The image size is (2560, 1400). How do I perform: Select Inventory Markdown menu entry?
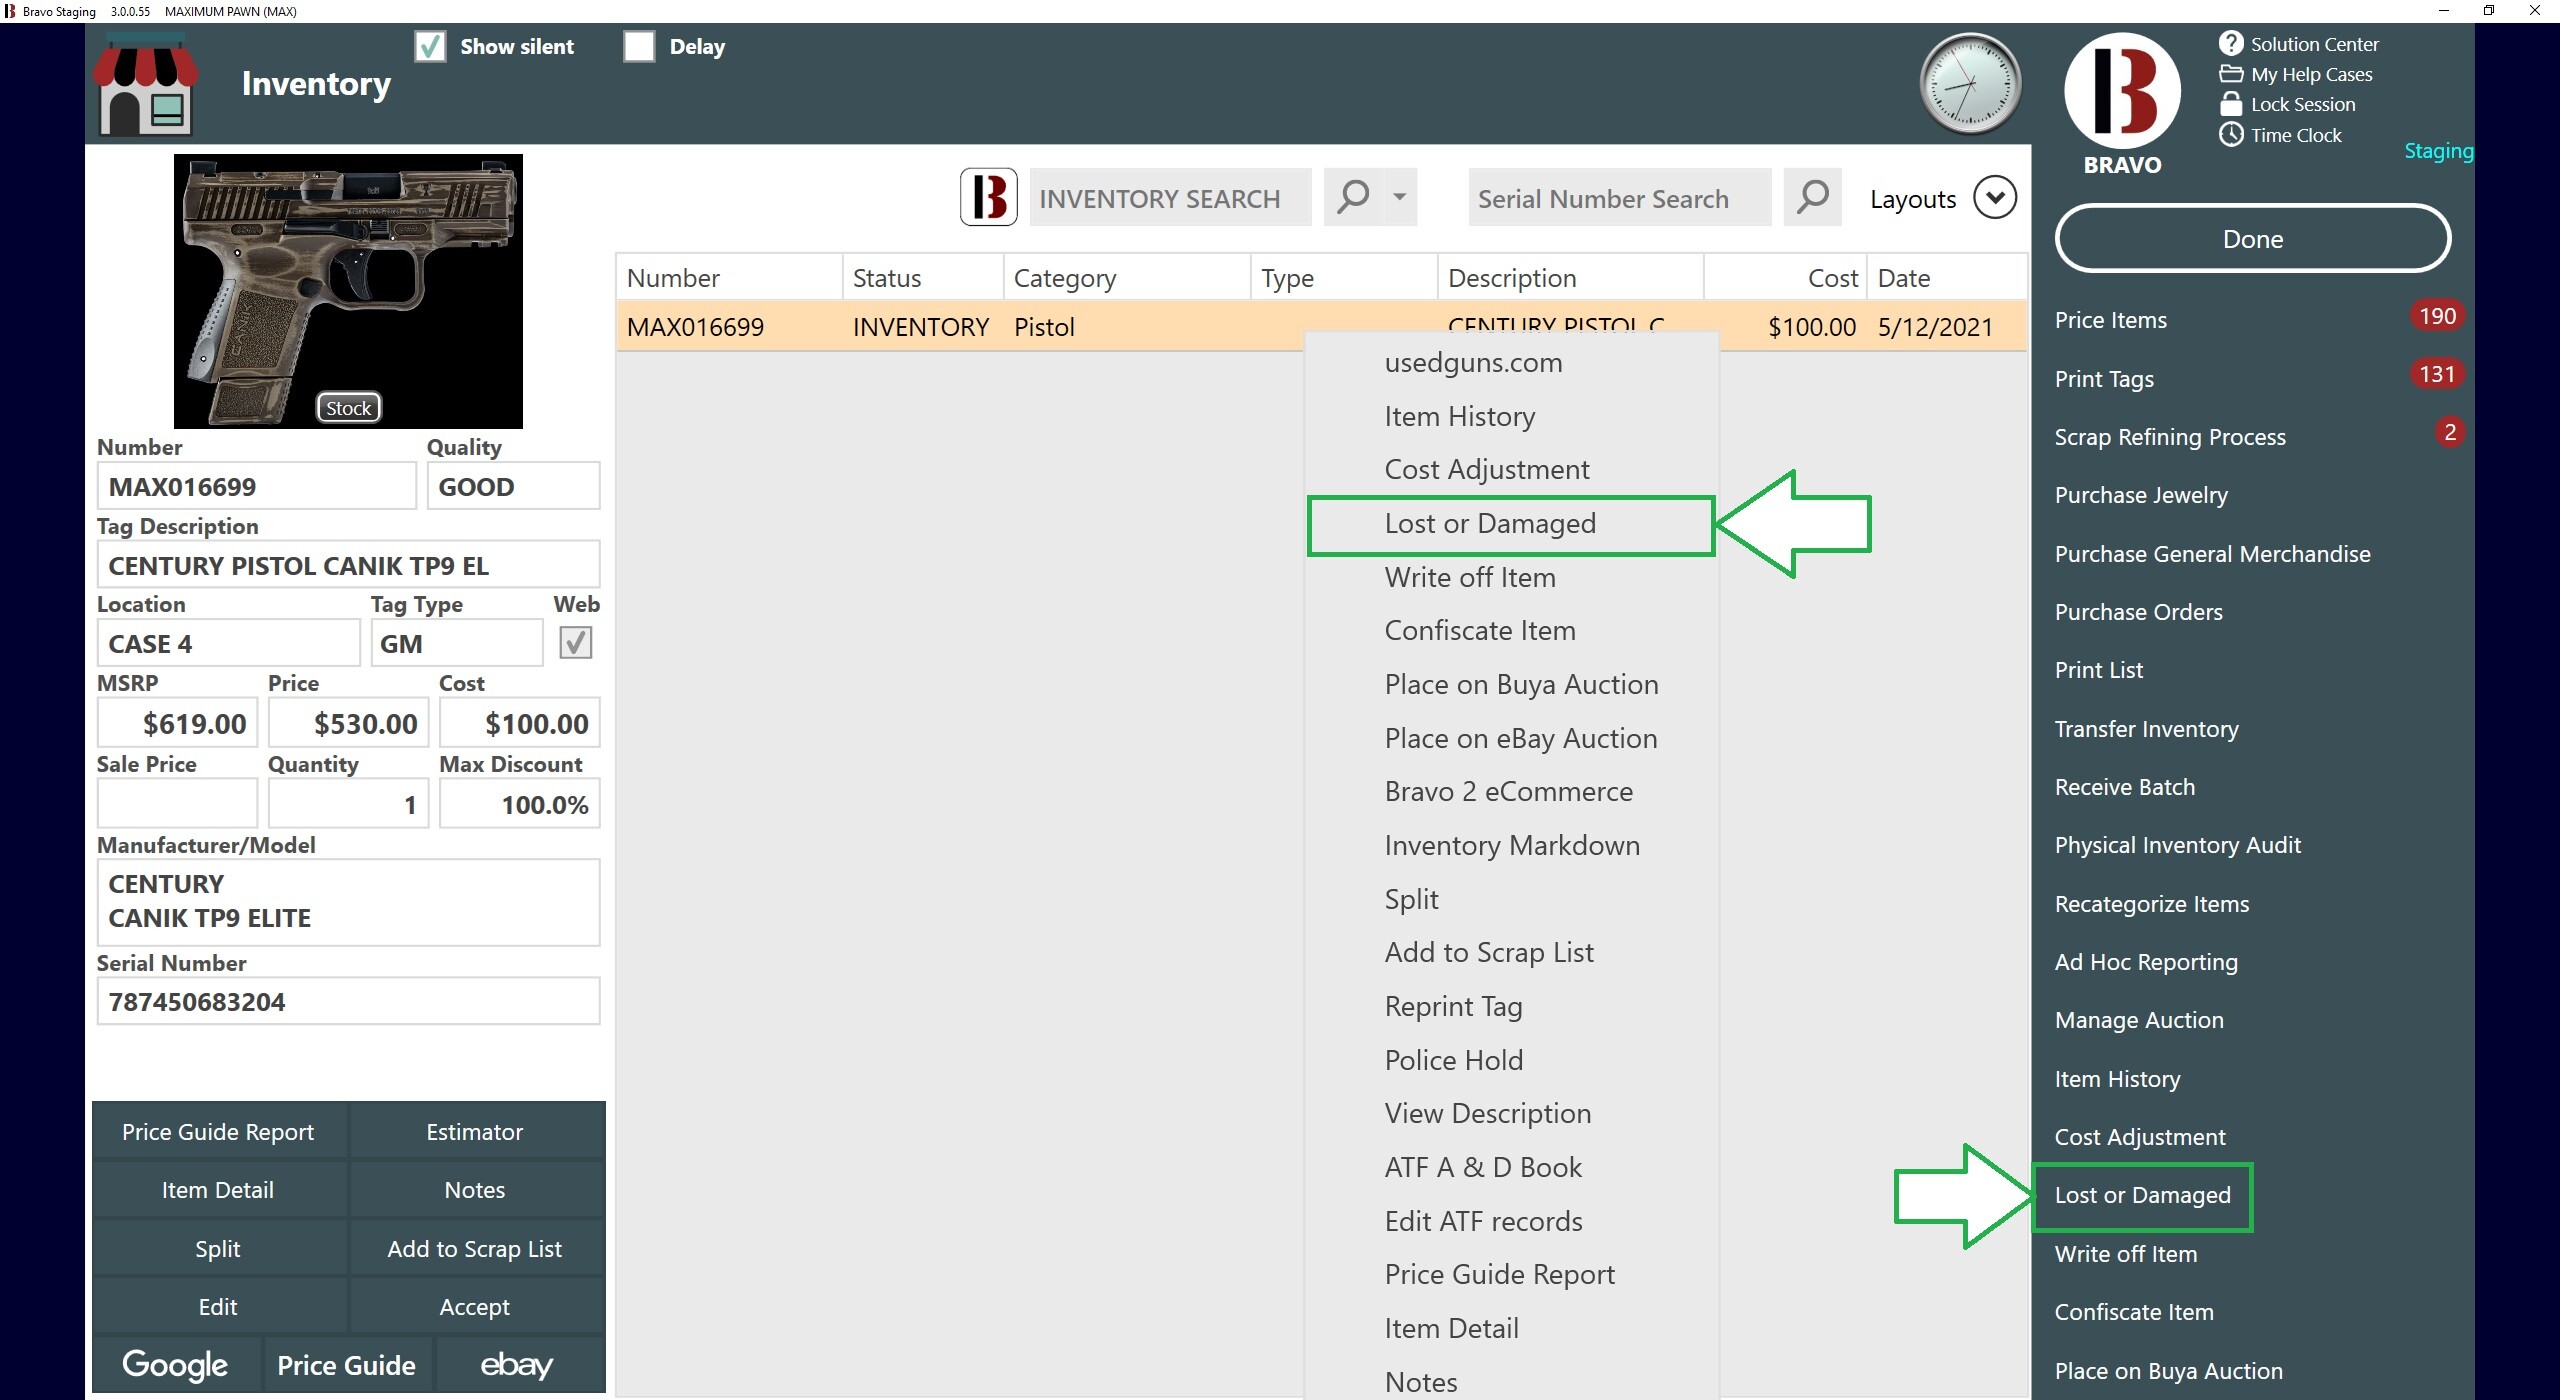point(1512,845)
